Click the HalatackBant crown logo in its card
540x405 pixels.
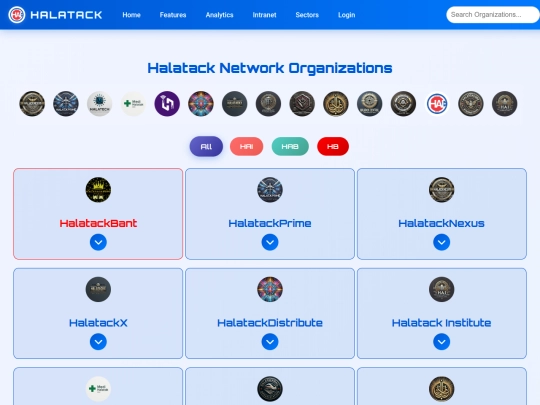coord(98,190)
